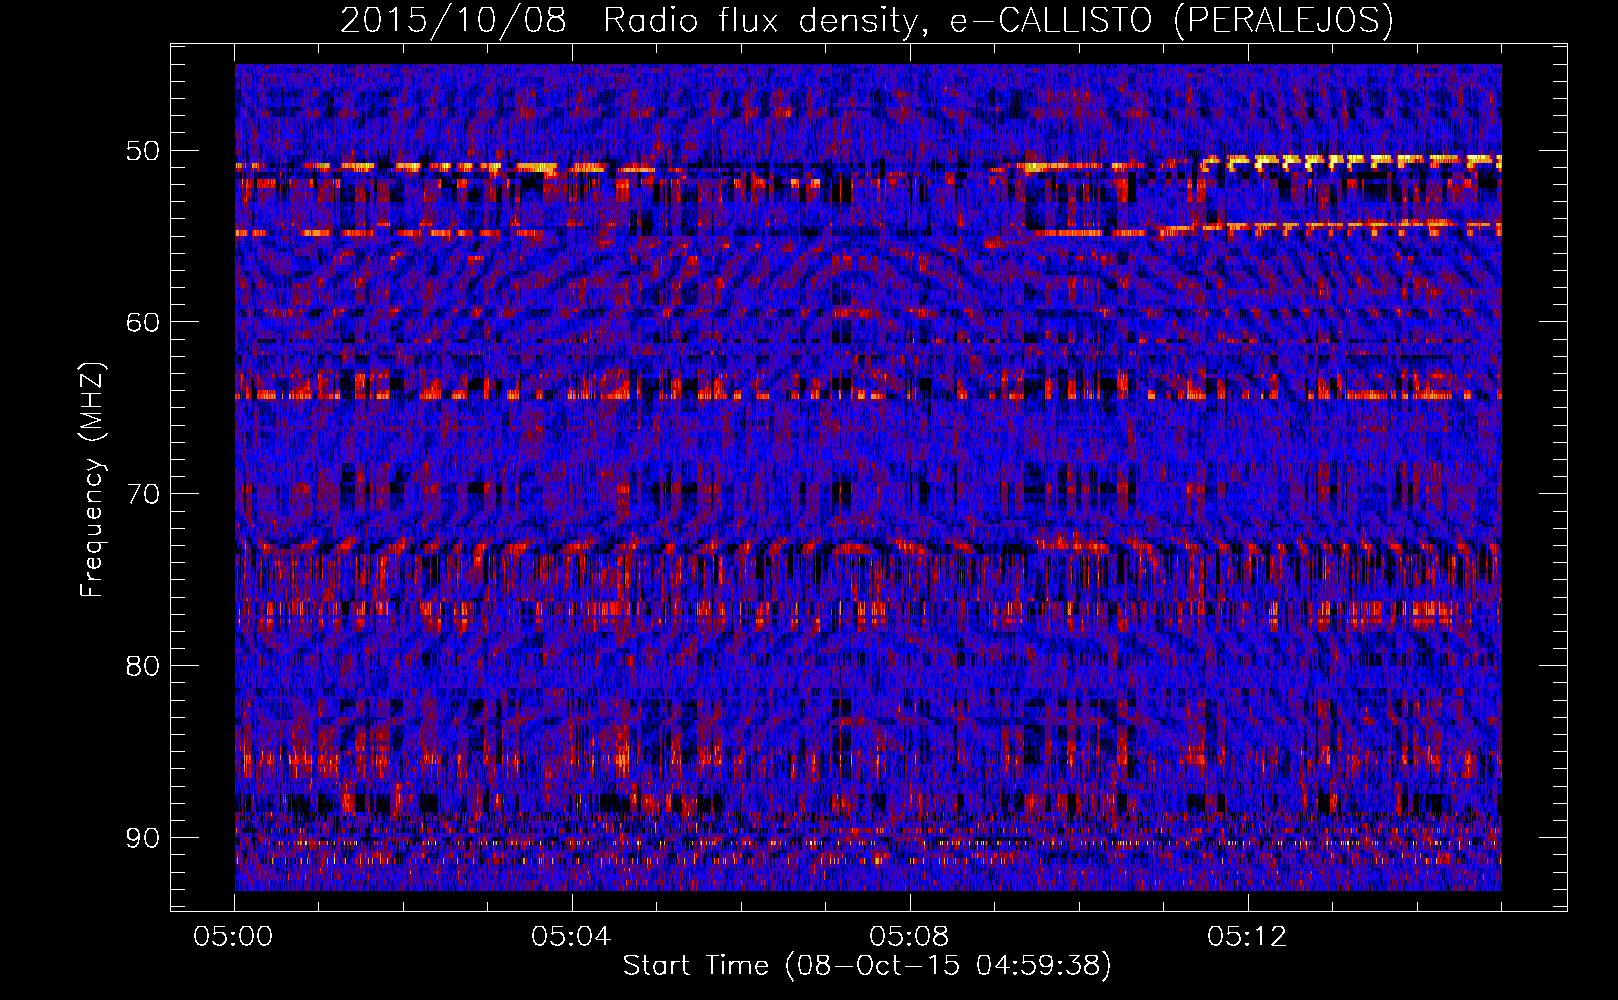Click the 'Frequency (MHZ)' axis label
The height and width of the screenshot is (1000, 1618).
click(x=92, y=479)
